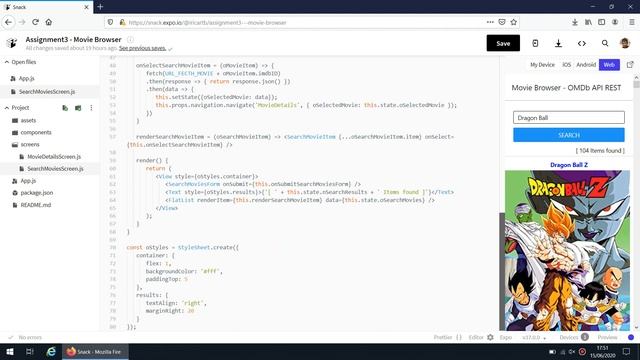Screen dimensions: 640x360
Task: Create a new file in Project
Action: pos(65,108)
